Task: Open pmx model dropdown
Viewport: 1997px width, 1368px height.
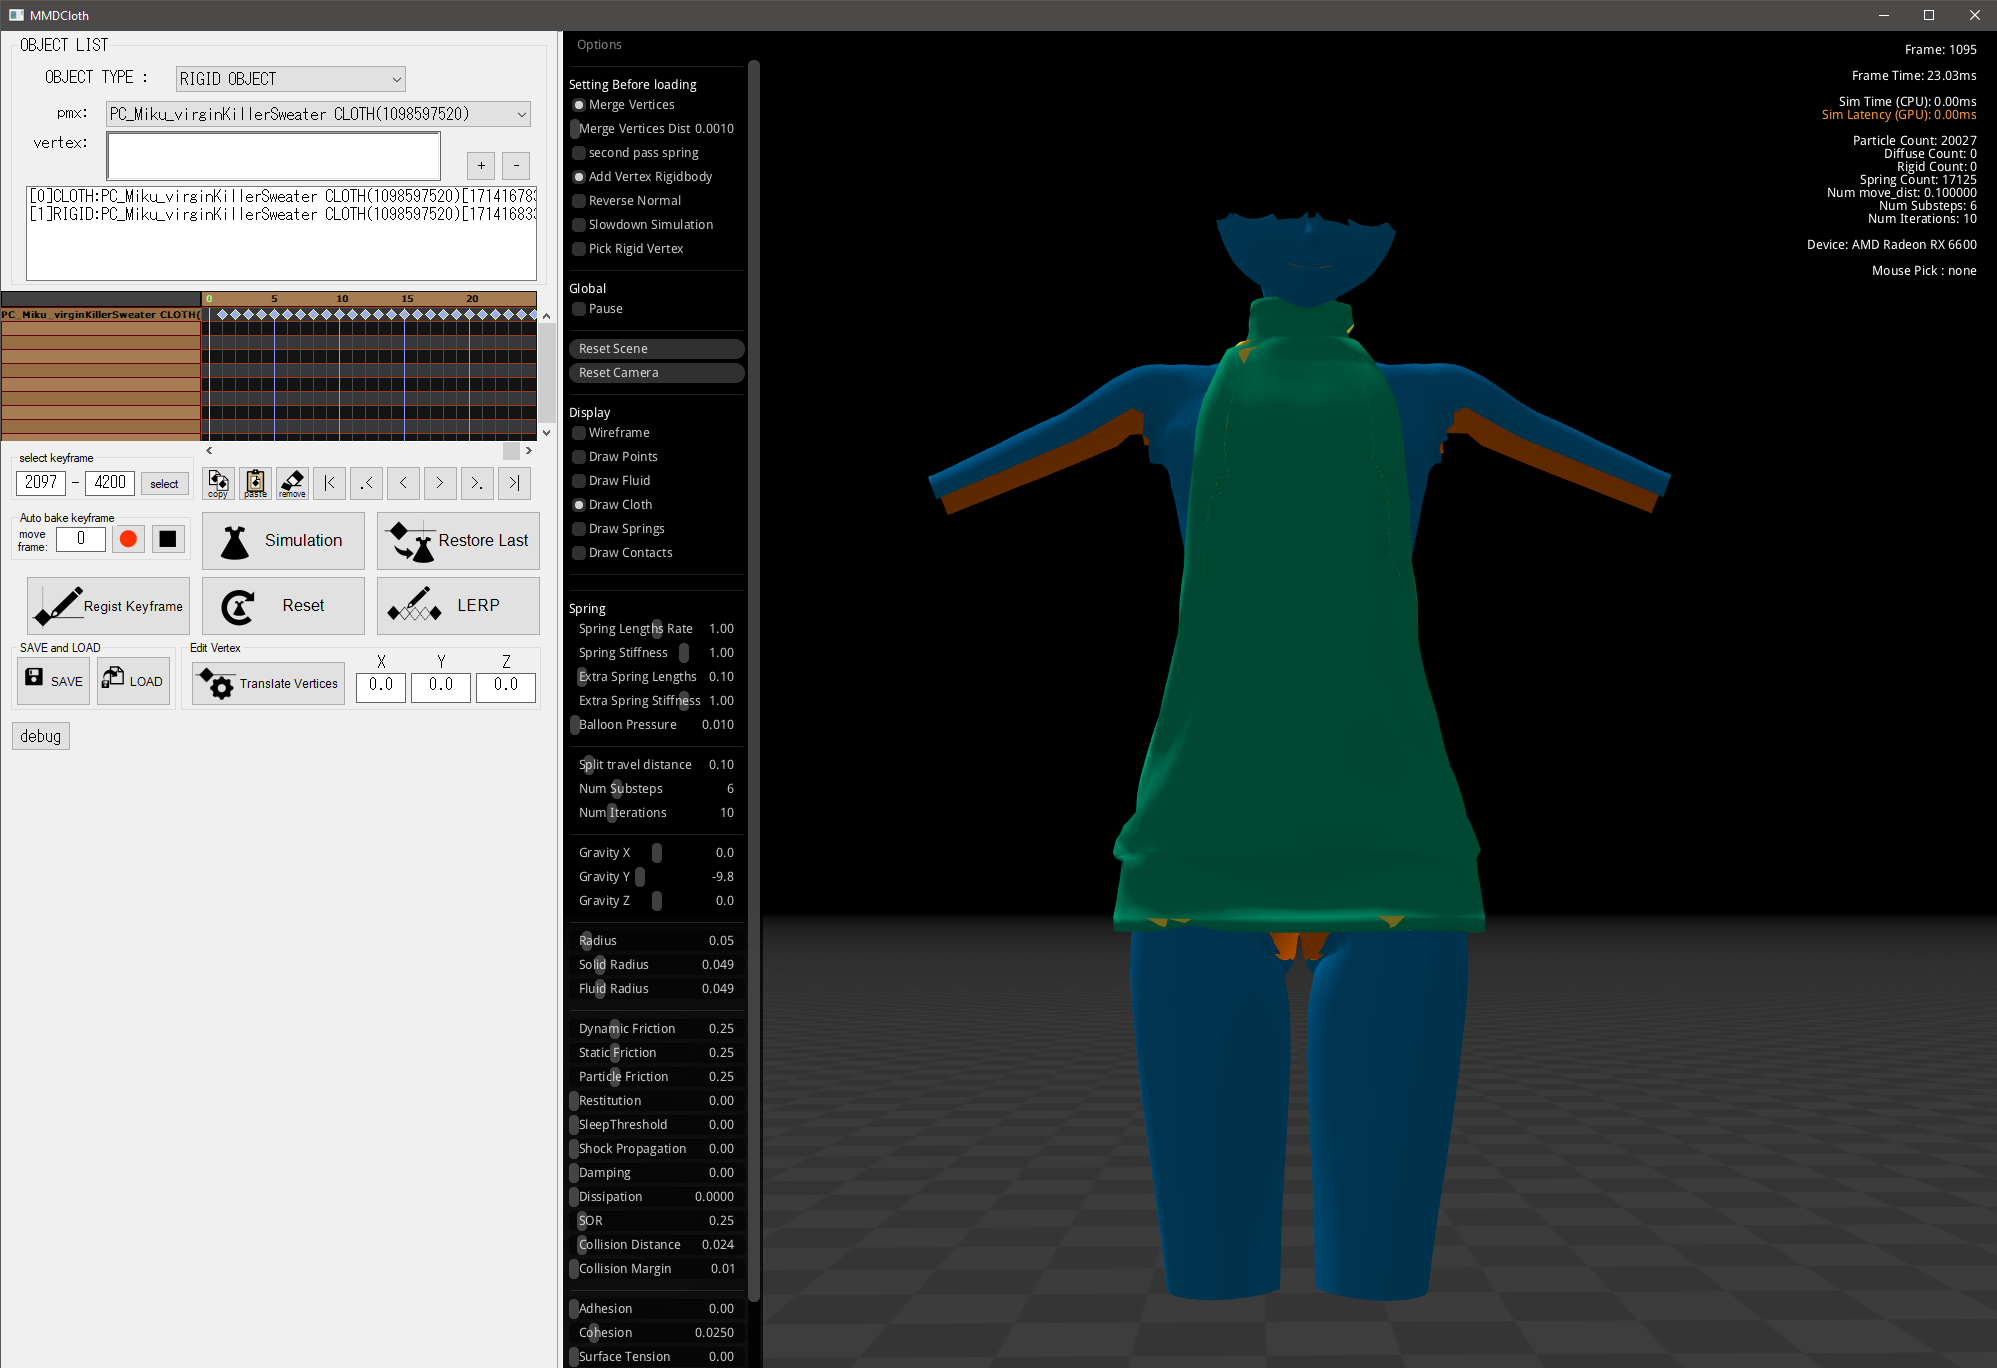Action: (318, 114)
